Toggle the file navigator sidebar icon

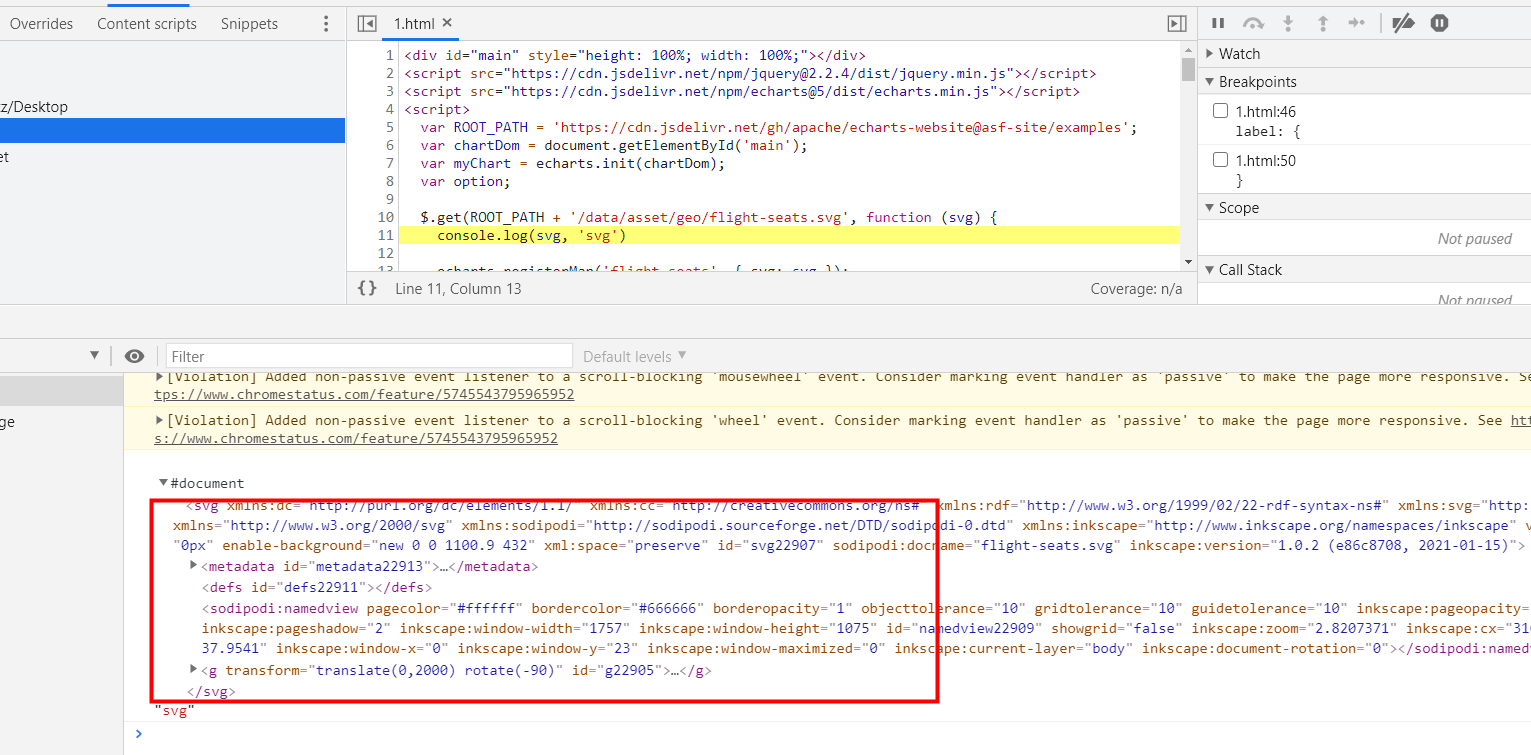coord(367,23)
